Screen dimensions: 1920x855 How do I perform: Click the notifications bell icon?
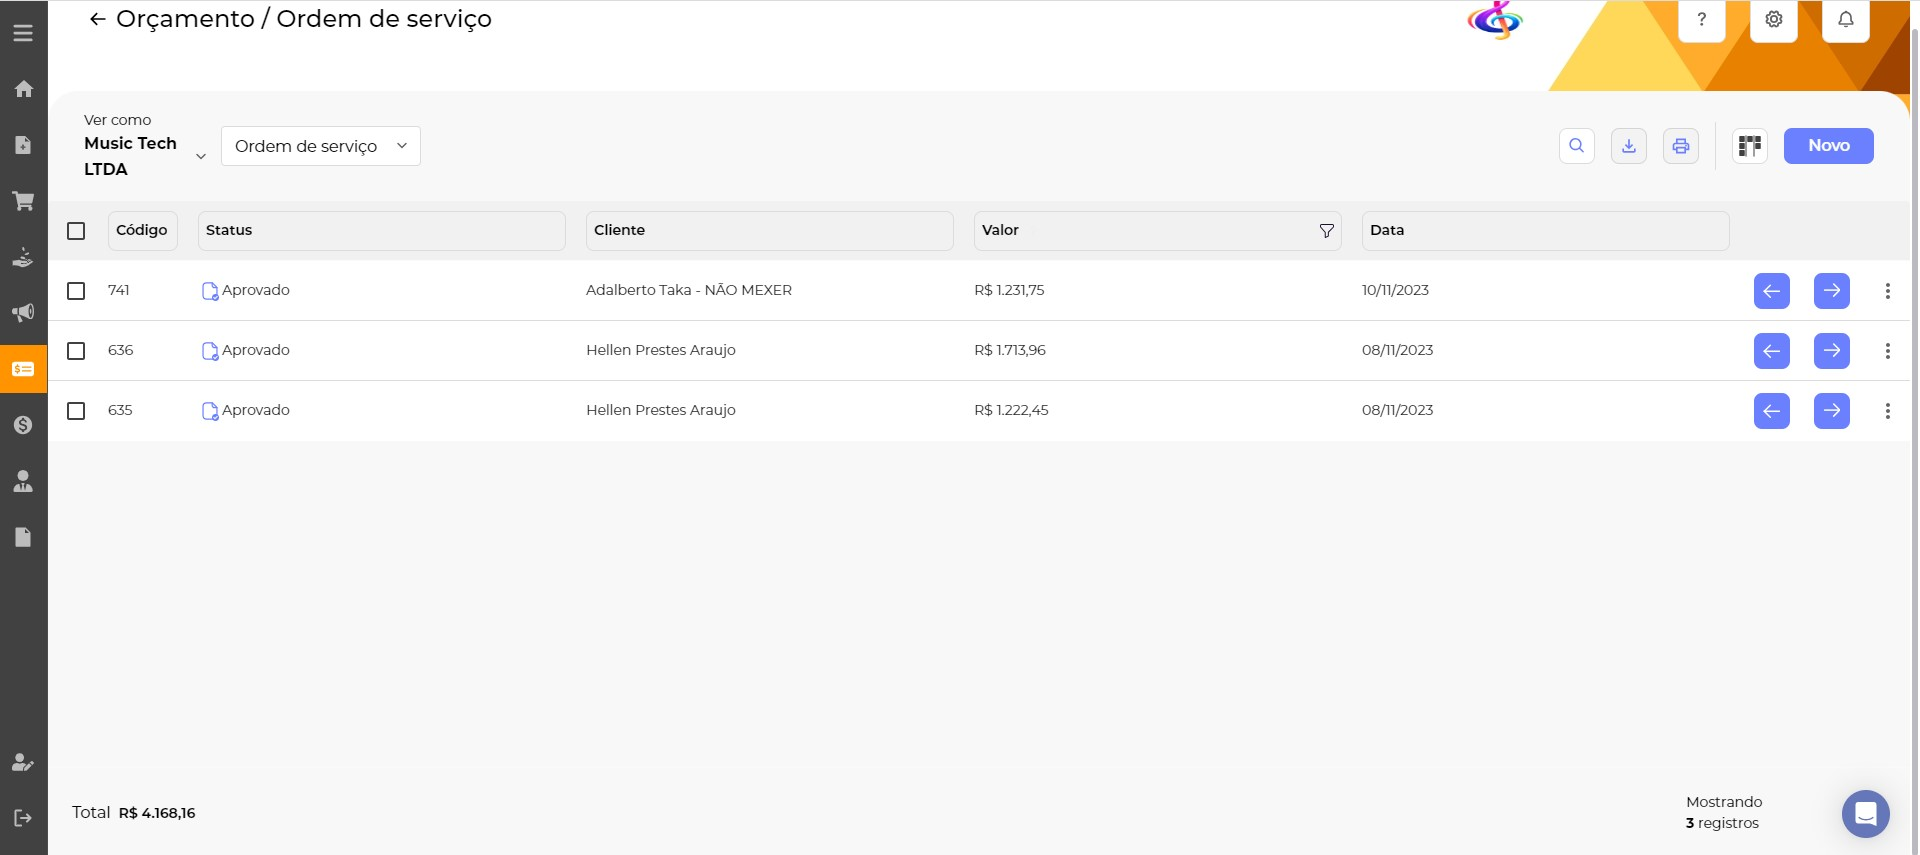coord(1845,19)
